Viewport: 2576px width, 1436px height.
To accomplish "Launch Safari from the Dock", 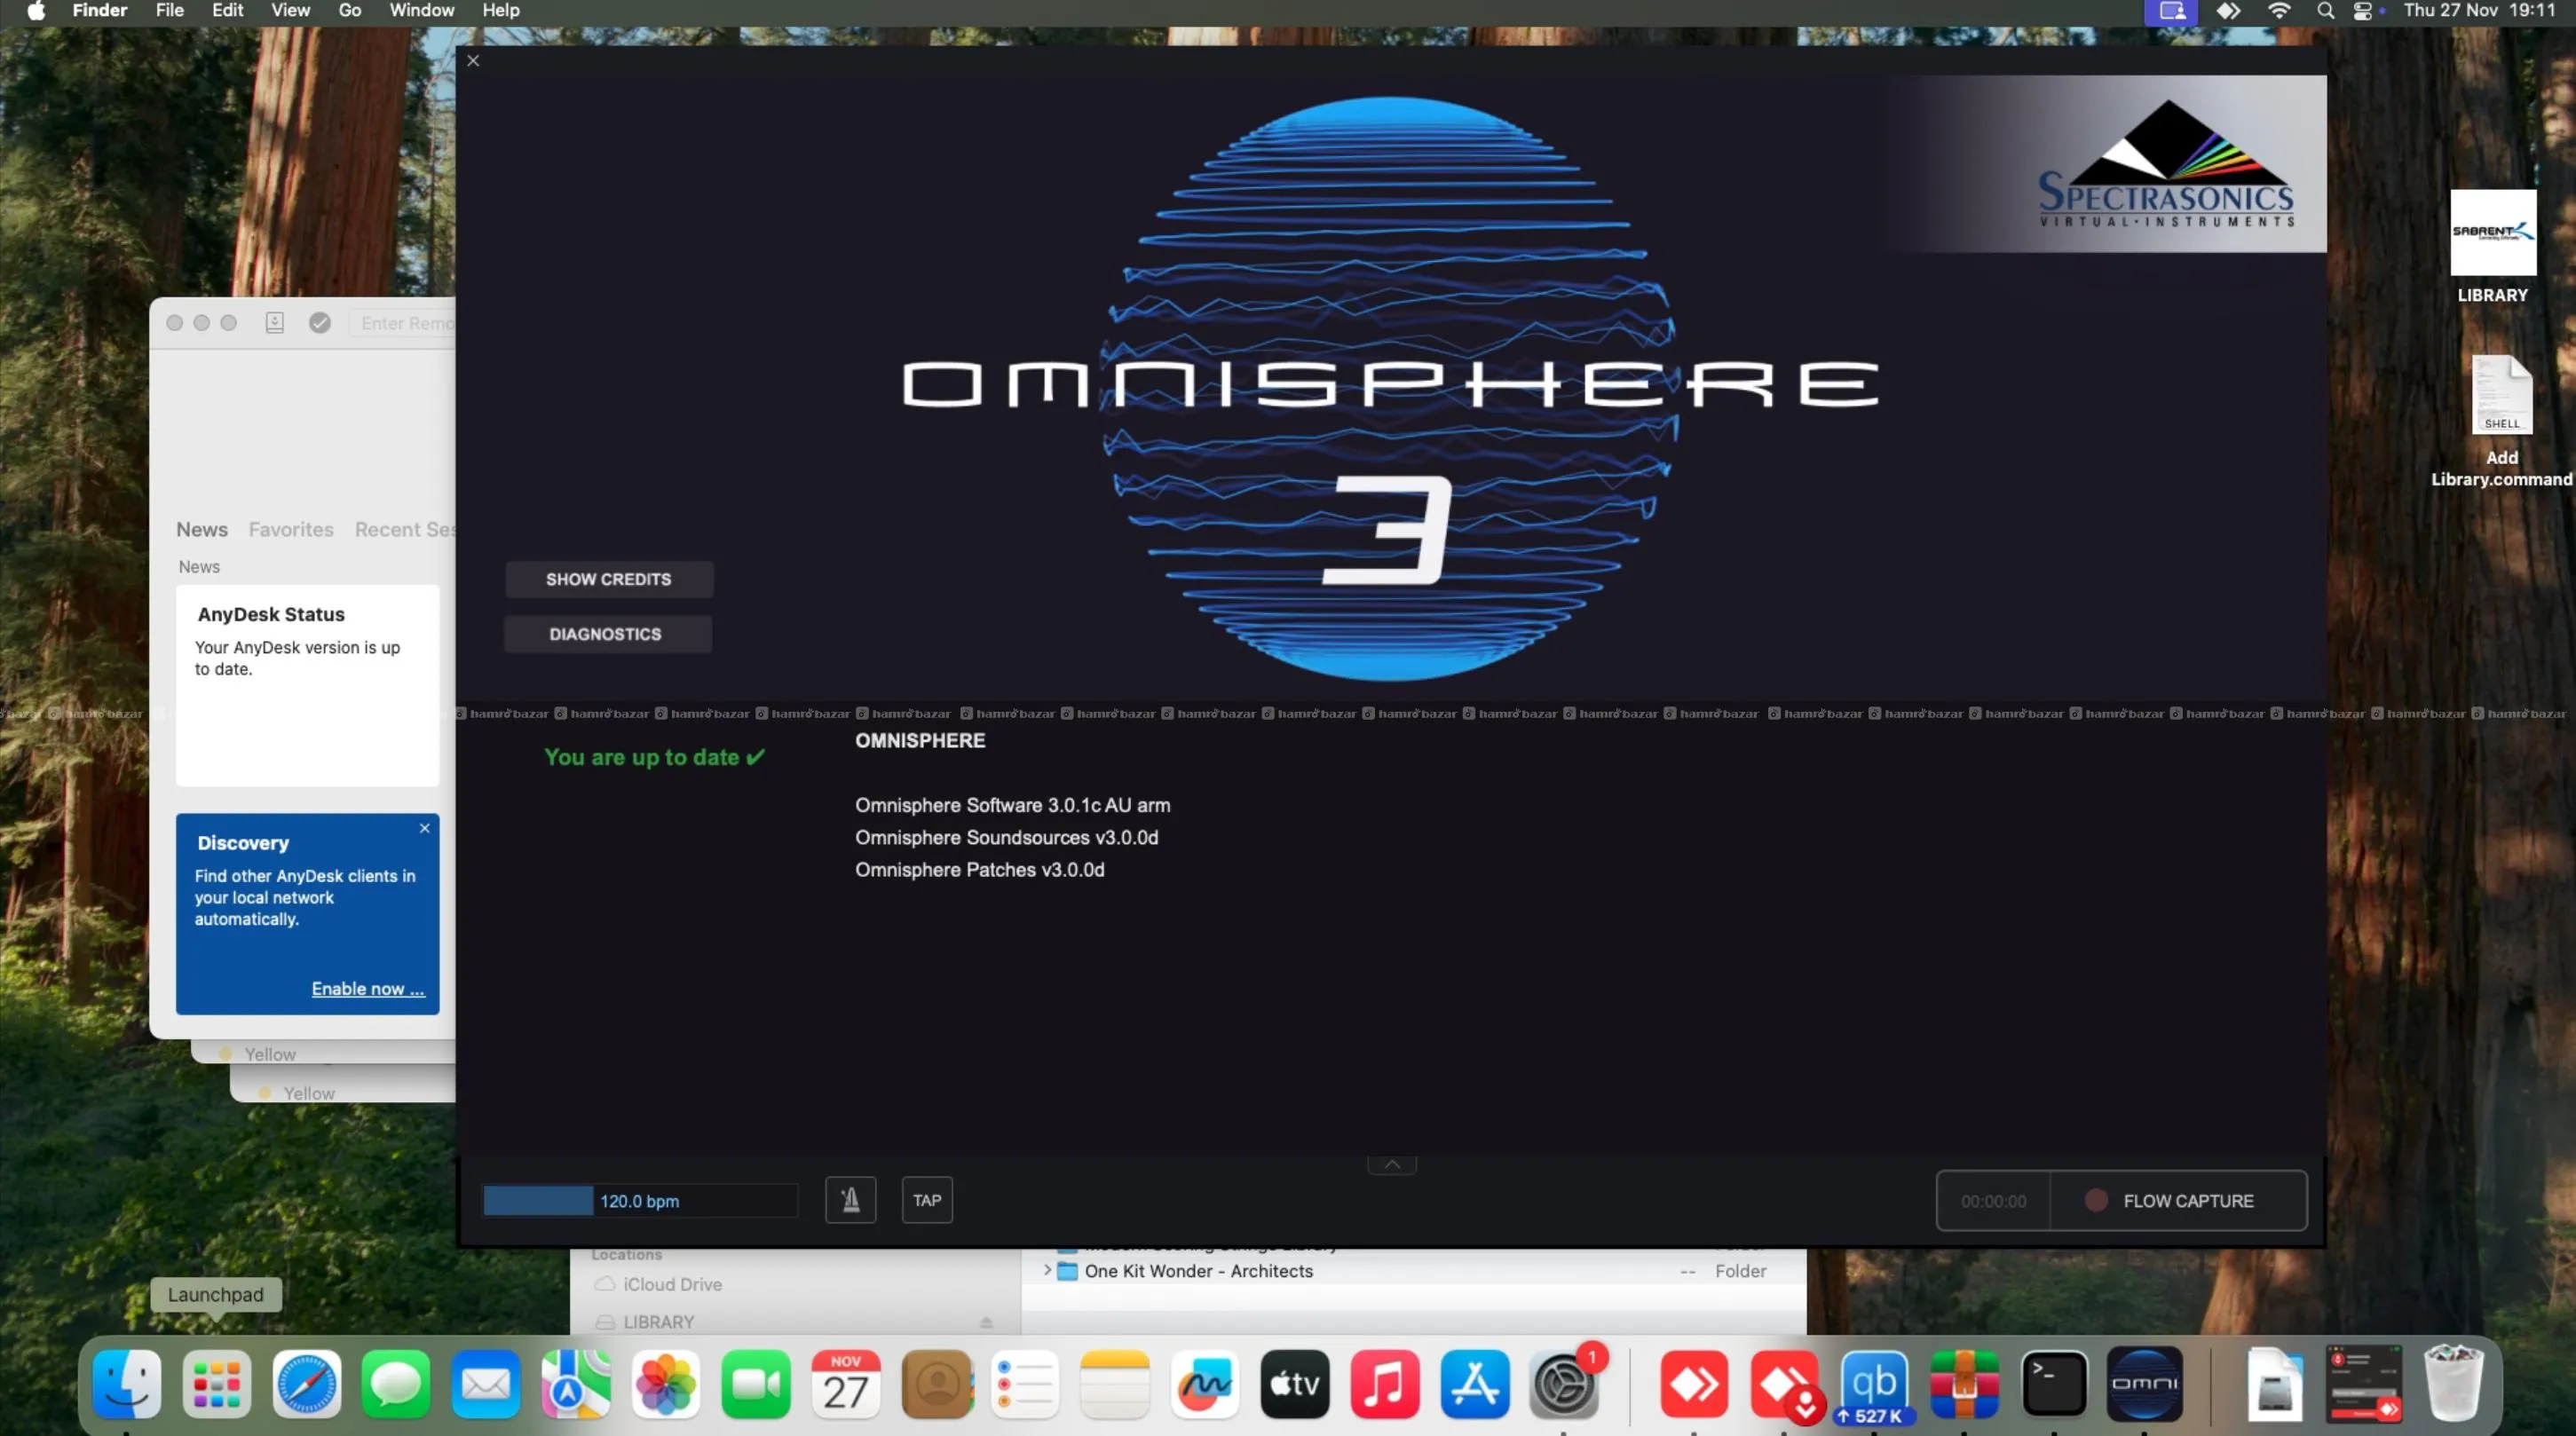I will (307, 1384).
